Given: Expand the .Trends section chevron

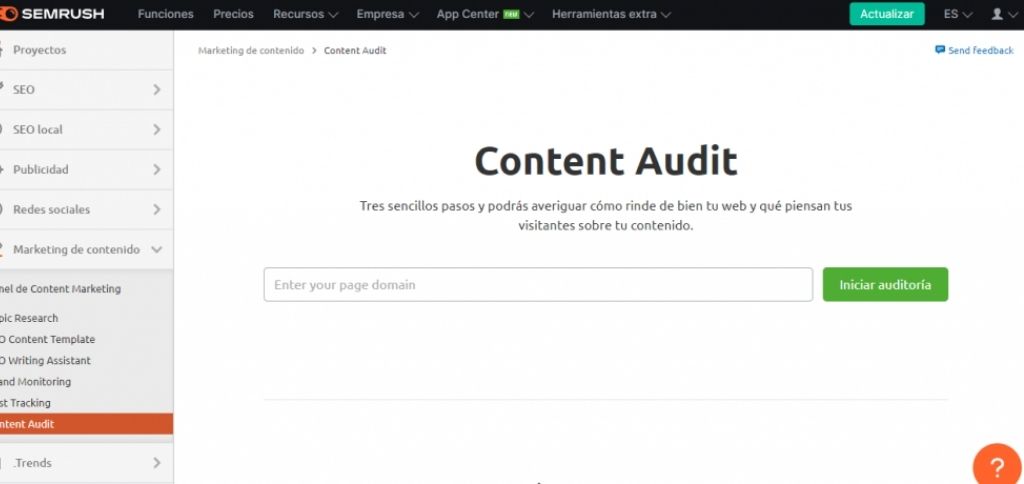Looking at the screenshot, I should (157, 462).
